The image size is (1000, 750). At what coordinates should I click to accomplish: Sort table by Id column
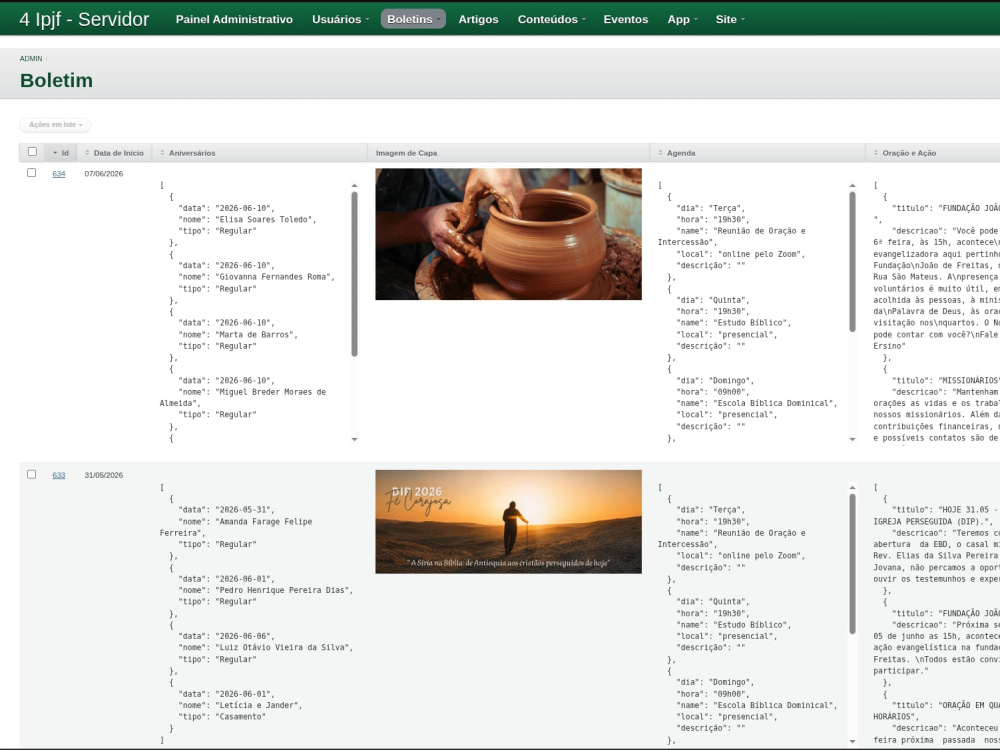pos(61,153)
